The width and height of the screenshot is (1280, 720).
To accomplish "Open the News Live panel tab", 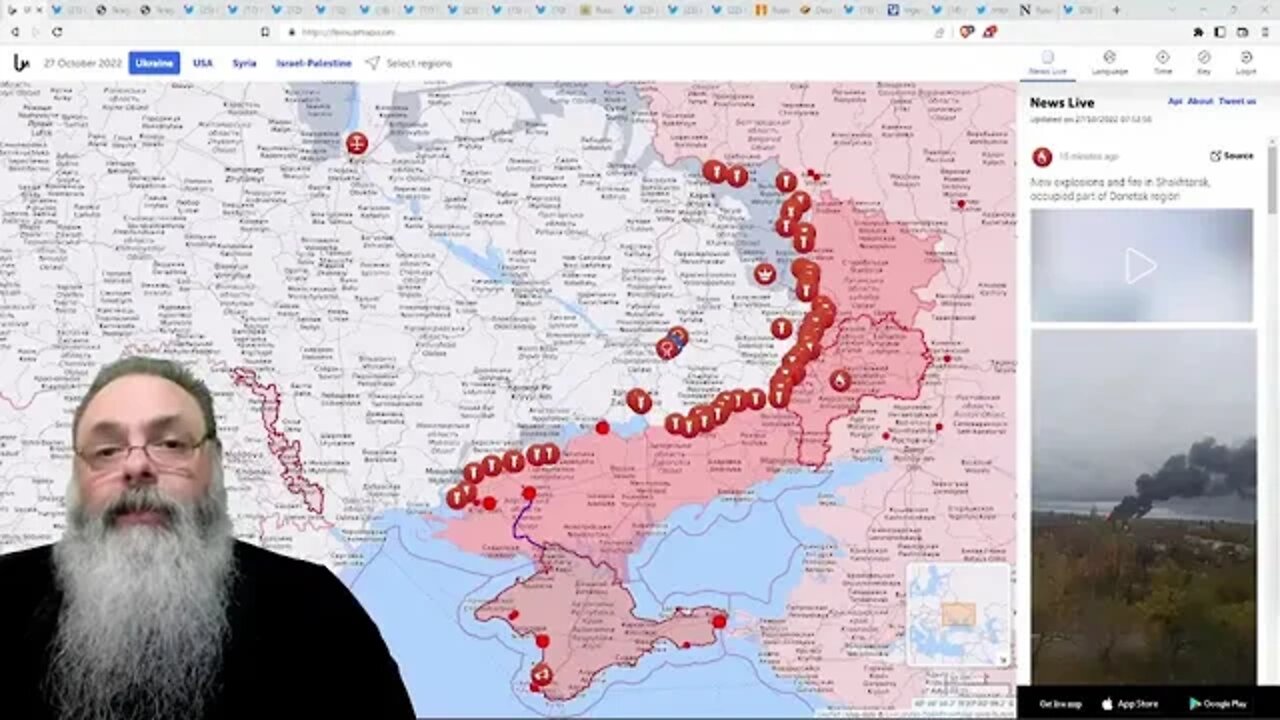I will [x=1047, y=63].
